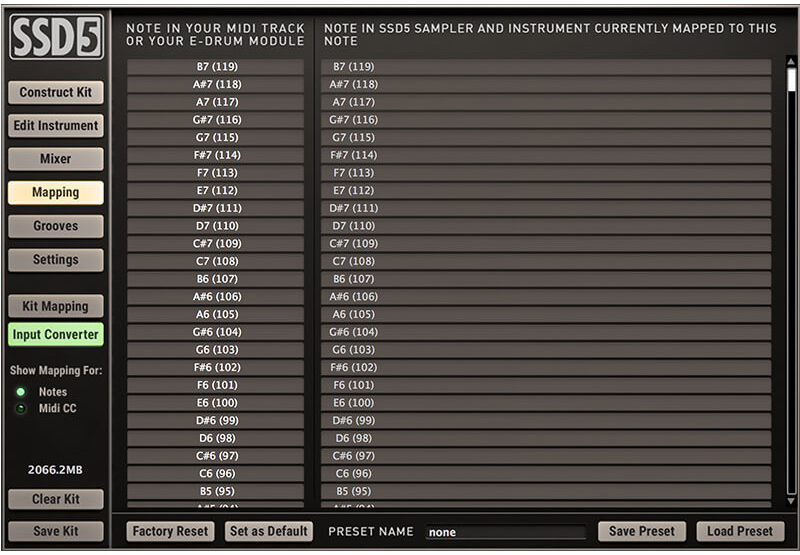Click Load Preset
This screenshot has height=555, width=800.
click(740, 531)
